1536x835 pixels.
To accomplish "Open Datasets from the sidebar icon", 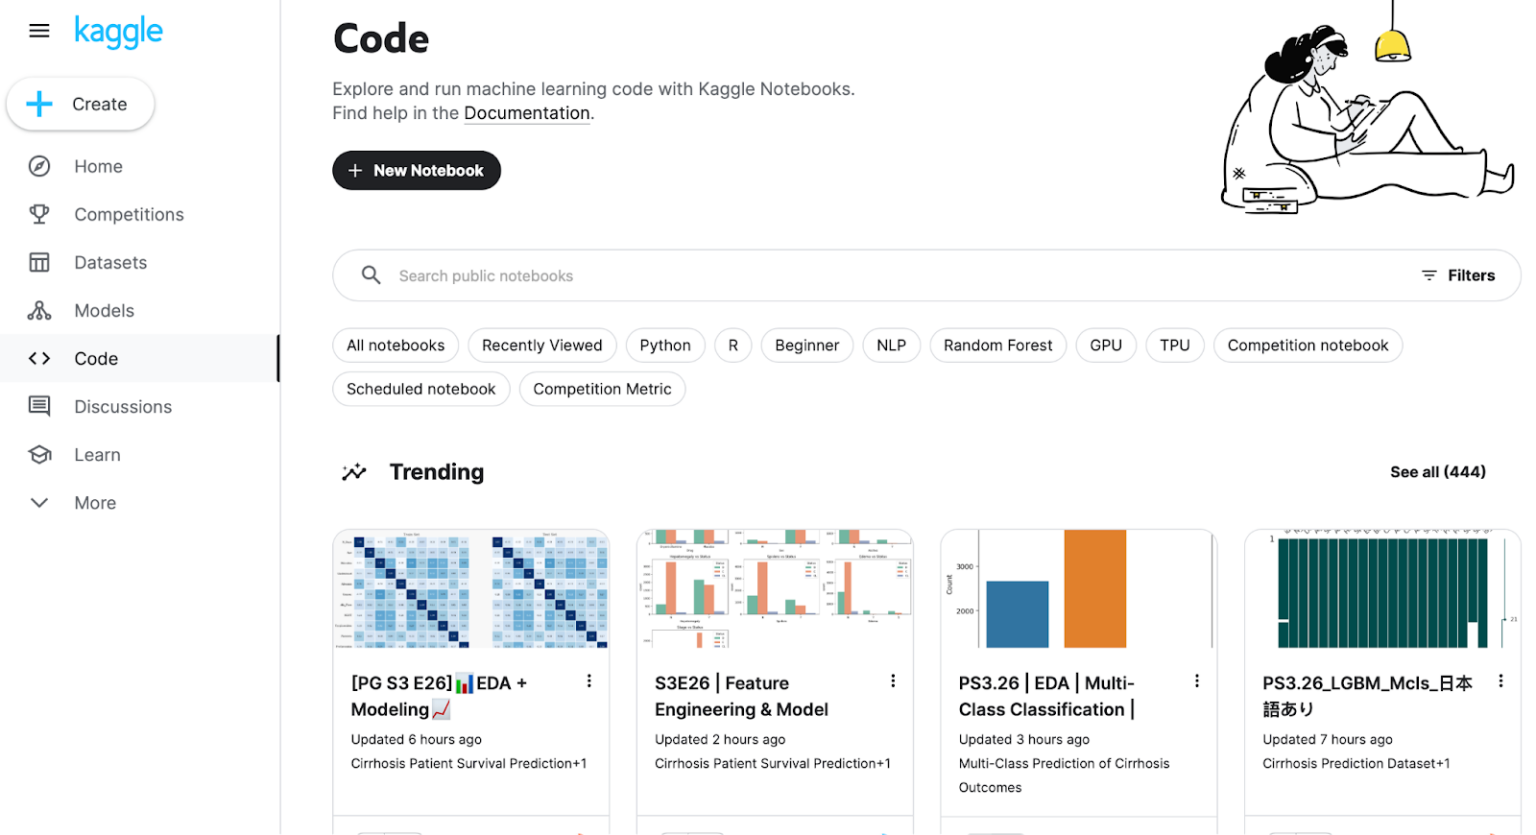I will coord(38,262).
